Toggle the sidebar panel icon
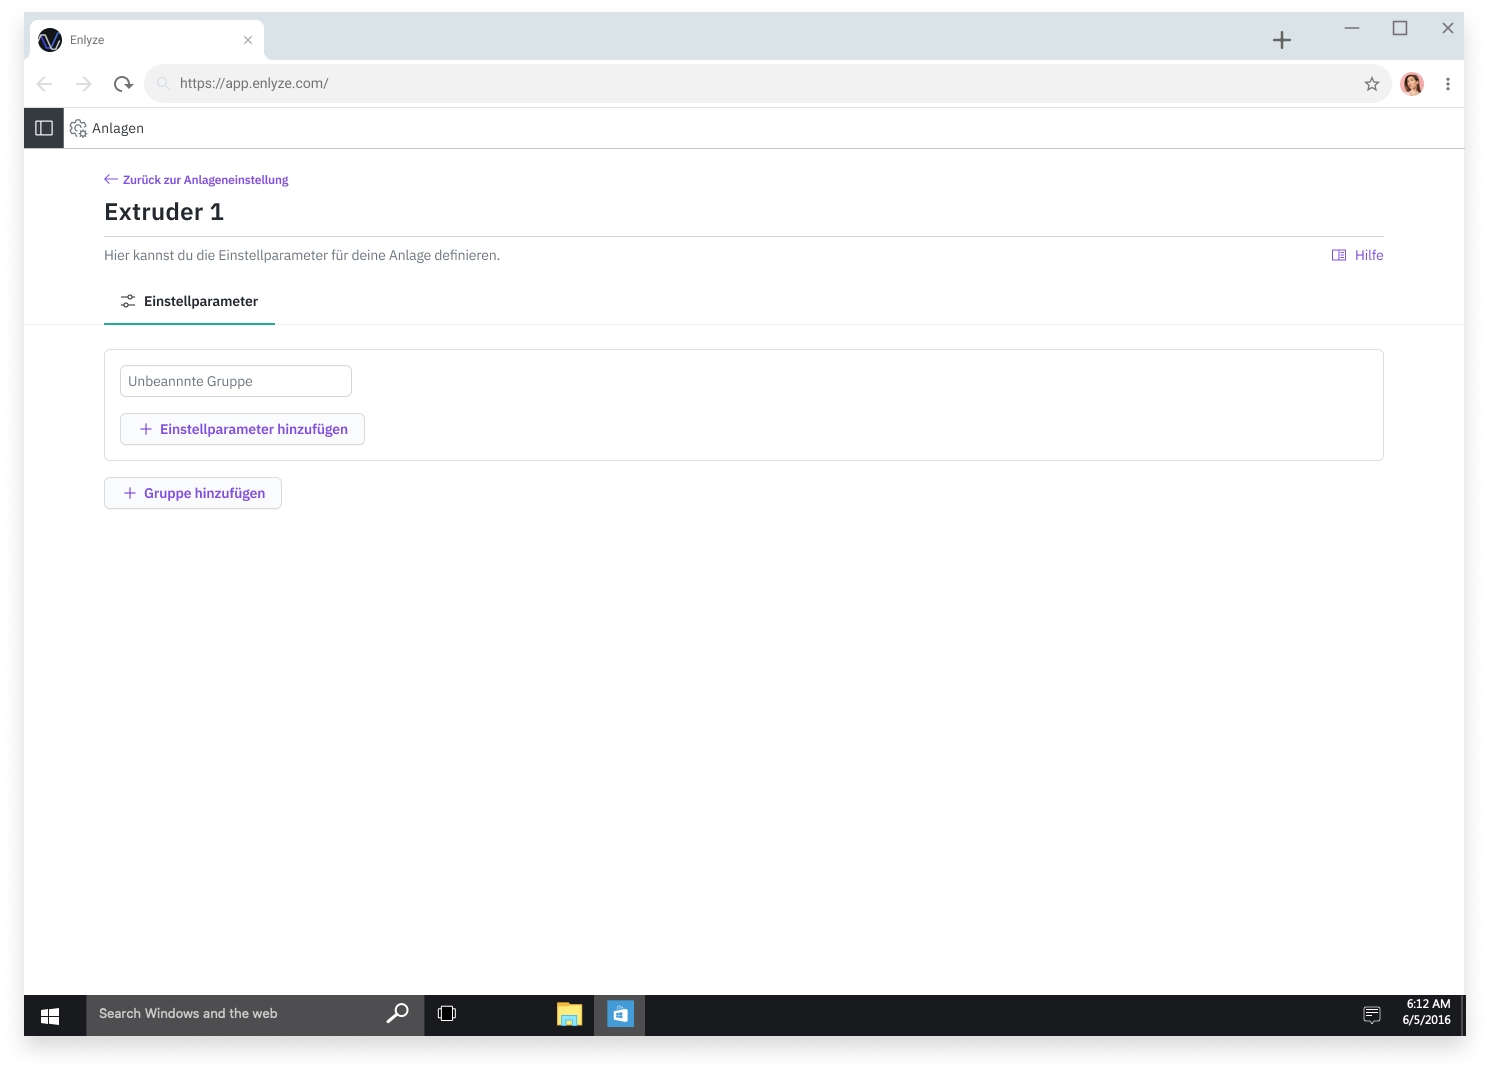Viewport: 1490px width, 1072px height. (x=44, y=128)
